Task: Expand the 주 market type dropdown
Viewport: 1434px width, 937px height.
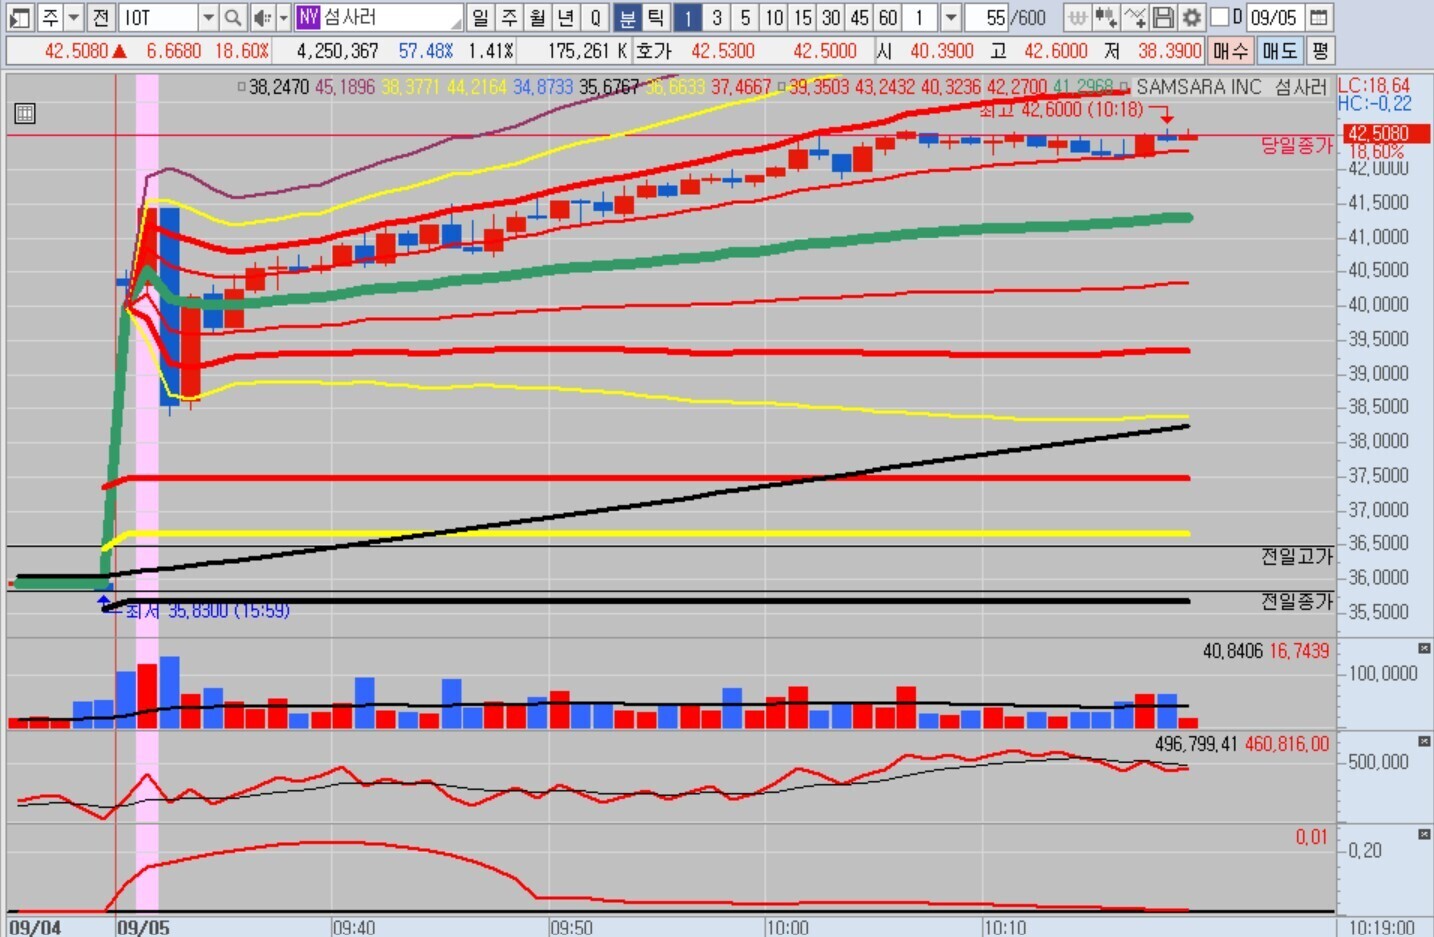Action: pos(74,17)
